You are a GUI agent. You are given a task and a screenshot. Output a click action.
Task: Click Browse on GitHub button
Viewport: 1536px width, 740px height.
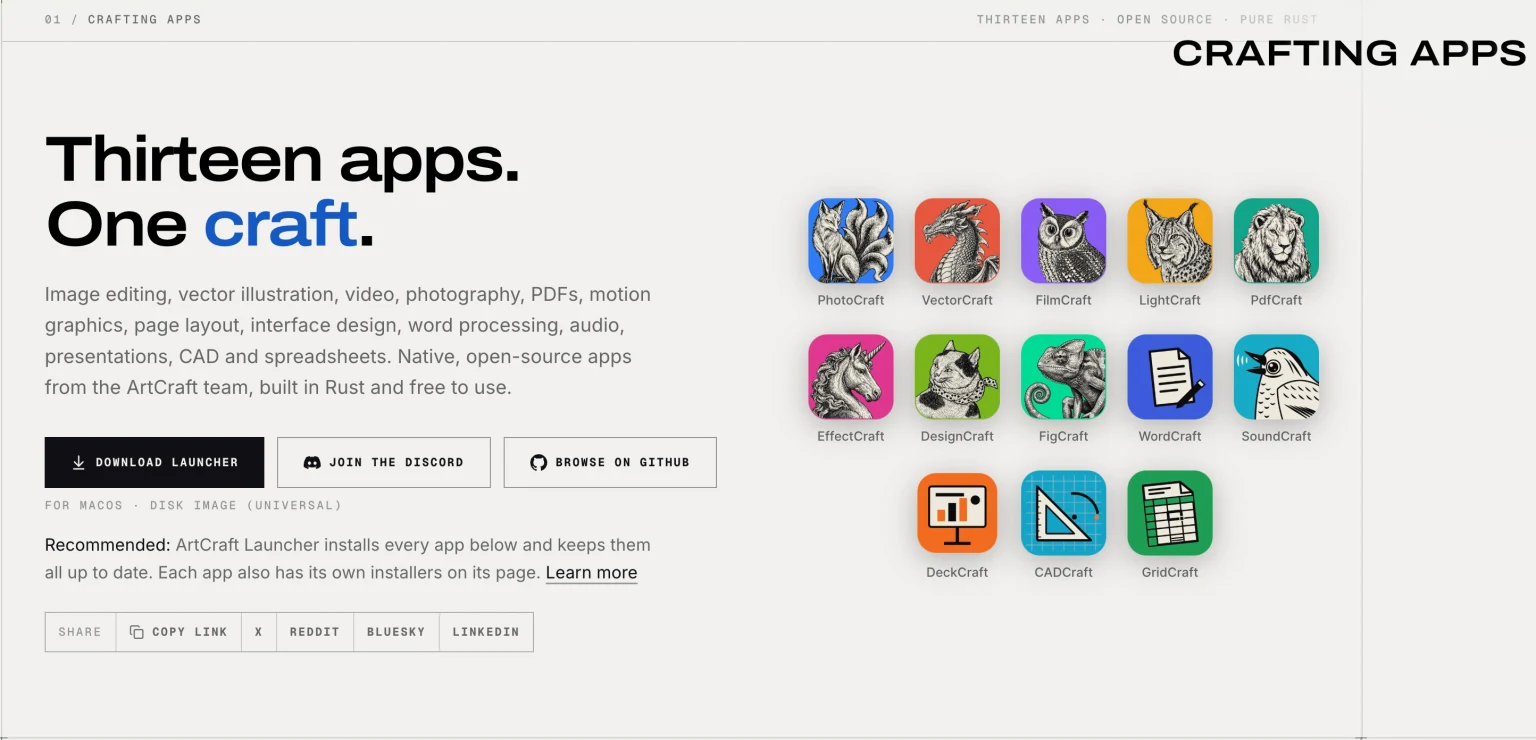pyautogui.click(x=610, y=462)
